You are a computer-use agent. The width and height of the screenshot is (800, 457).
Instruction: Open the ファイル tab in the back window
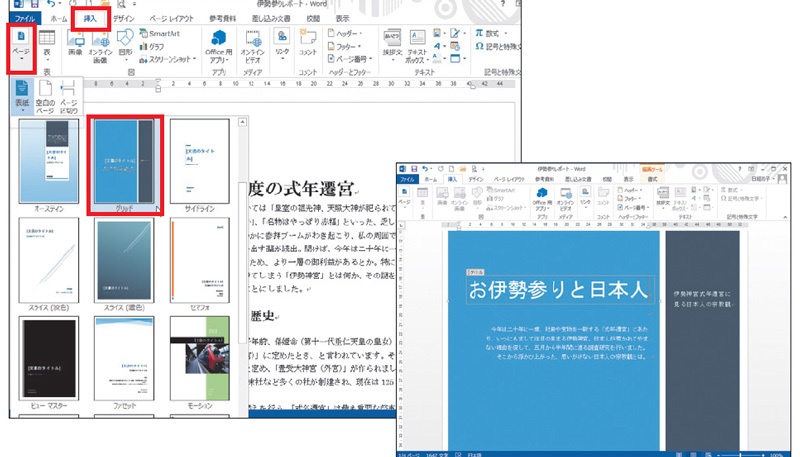tap(23, 18)
